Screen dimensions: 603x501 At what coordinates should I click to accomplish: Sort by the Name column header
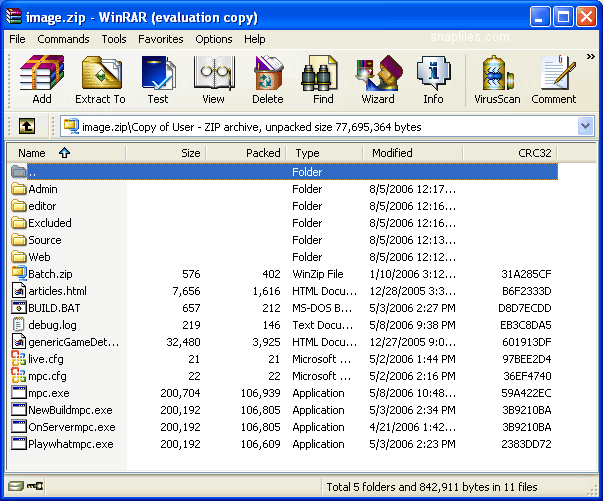tap(66, 153)
